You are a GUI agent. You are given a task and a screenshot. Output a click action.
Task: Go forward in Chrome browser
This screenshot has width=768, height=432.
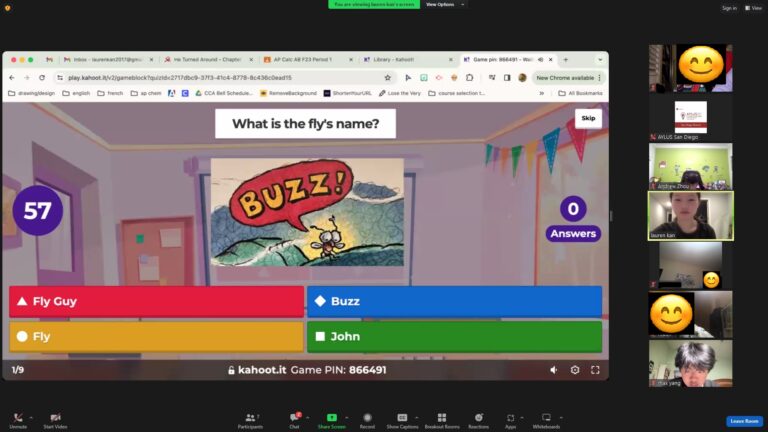click(27, 77)
